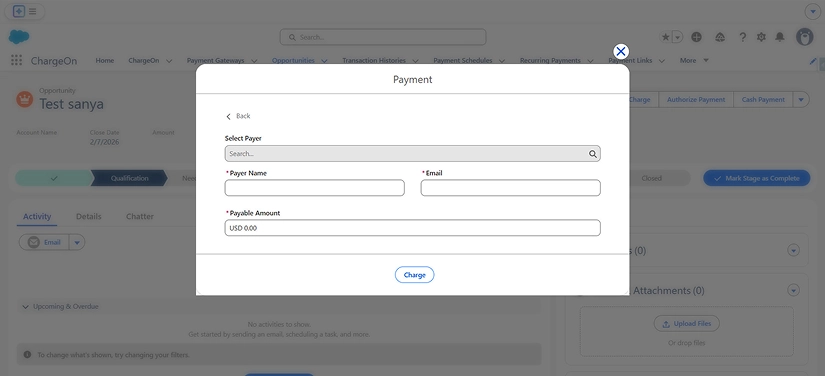Go to the Home nav tab
The image size is (825, 376).
pyautogui.click(x=105, y=60)
